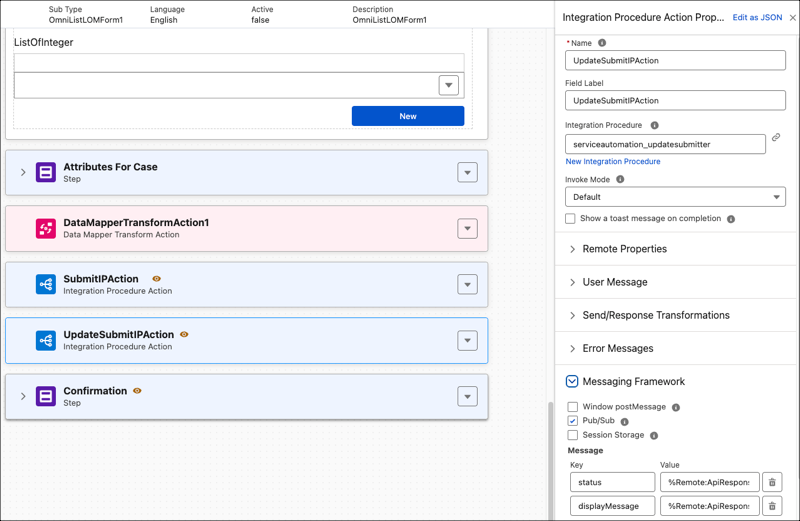
Task: Click the UpdateSubmitIPAction integration procedure icon
Action: (x=45, y=340)
